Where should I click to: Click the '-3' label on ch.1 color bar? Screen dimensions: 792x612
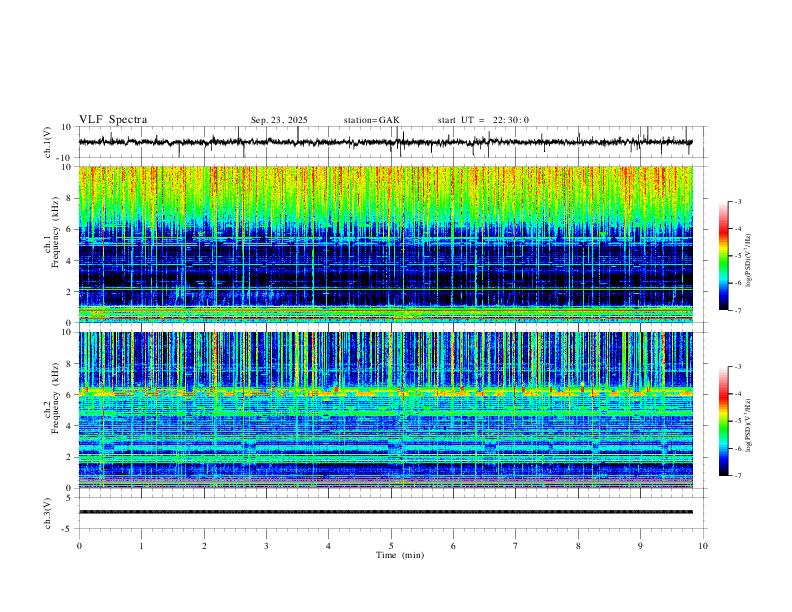click(737, 201)
